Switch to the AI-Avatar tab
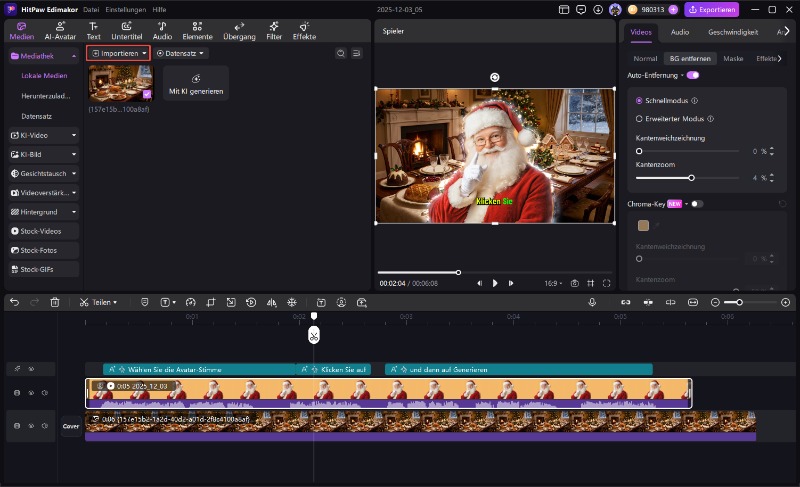This screenshot has height=487, width=800. click(x=60, y=31)
